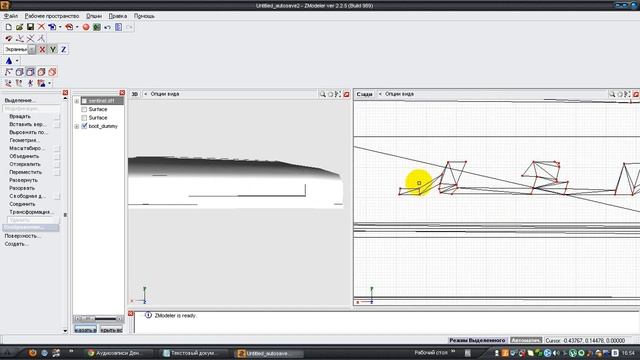Expand the top tree node in scene browser
Screen dimensions: 640x360
(77, 101)
